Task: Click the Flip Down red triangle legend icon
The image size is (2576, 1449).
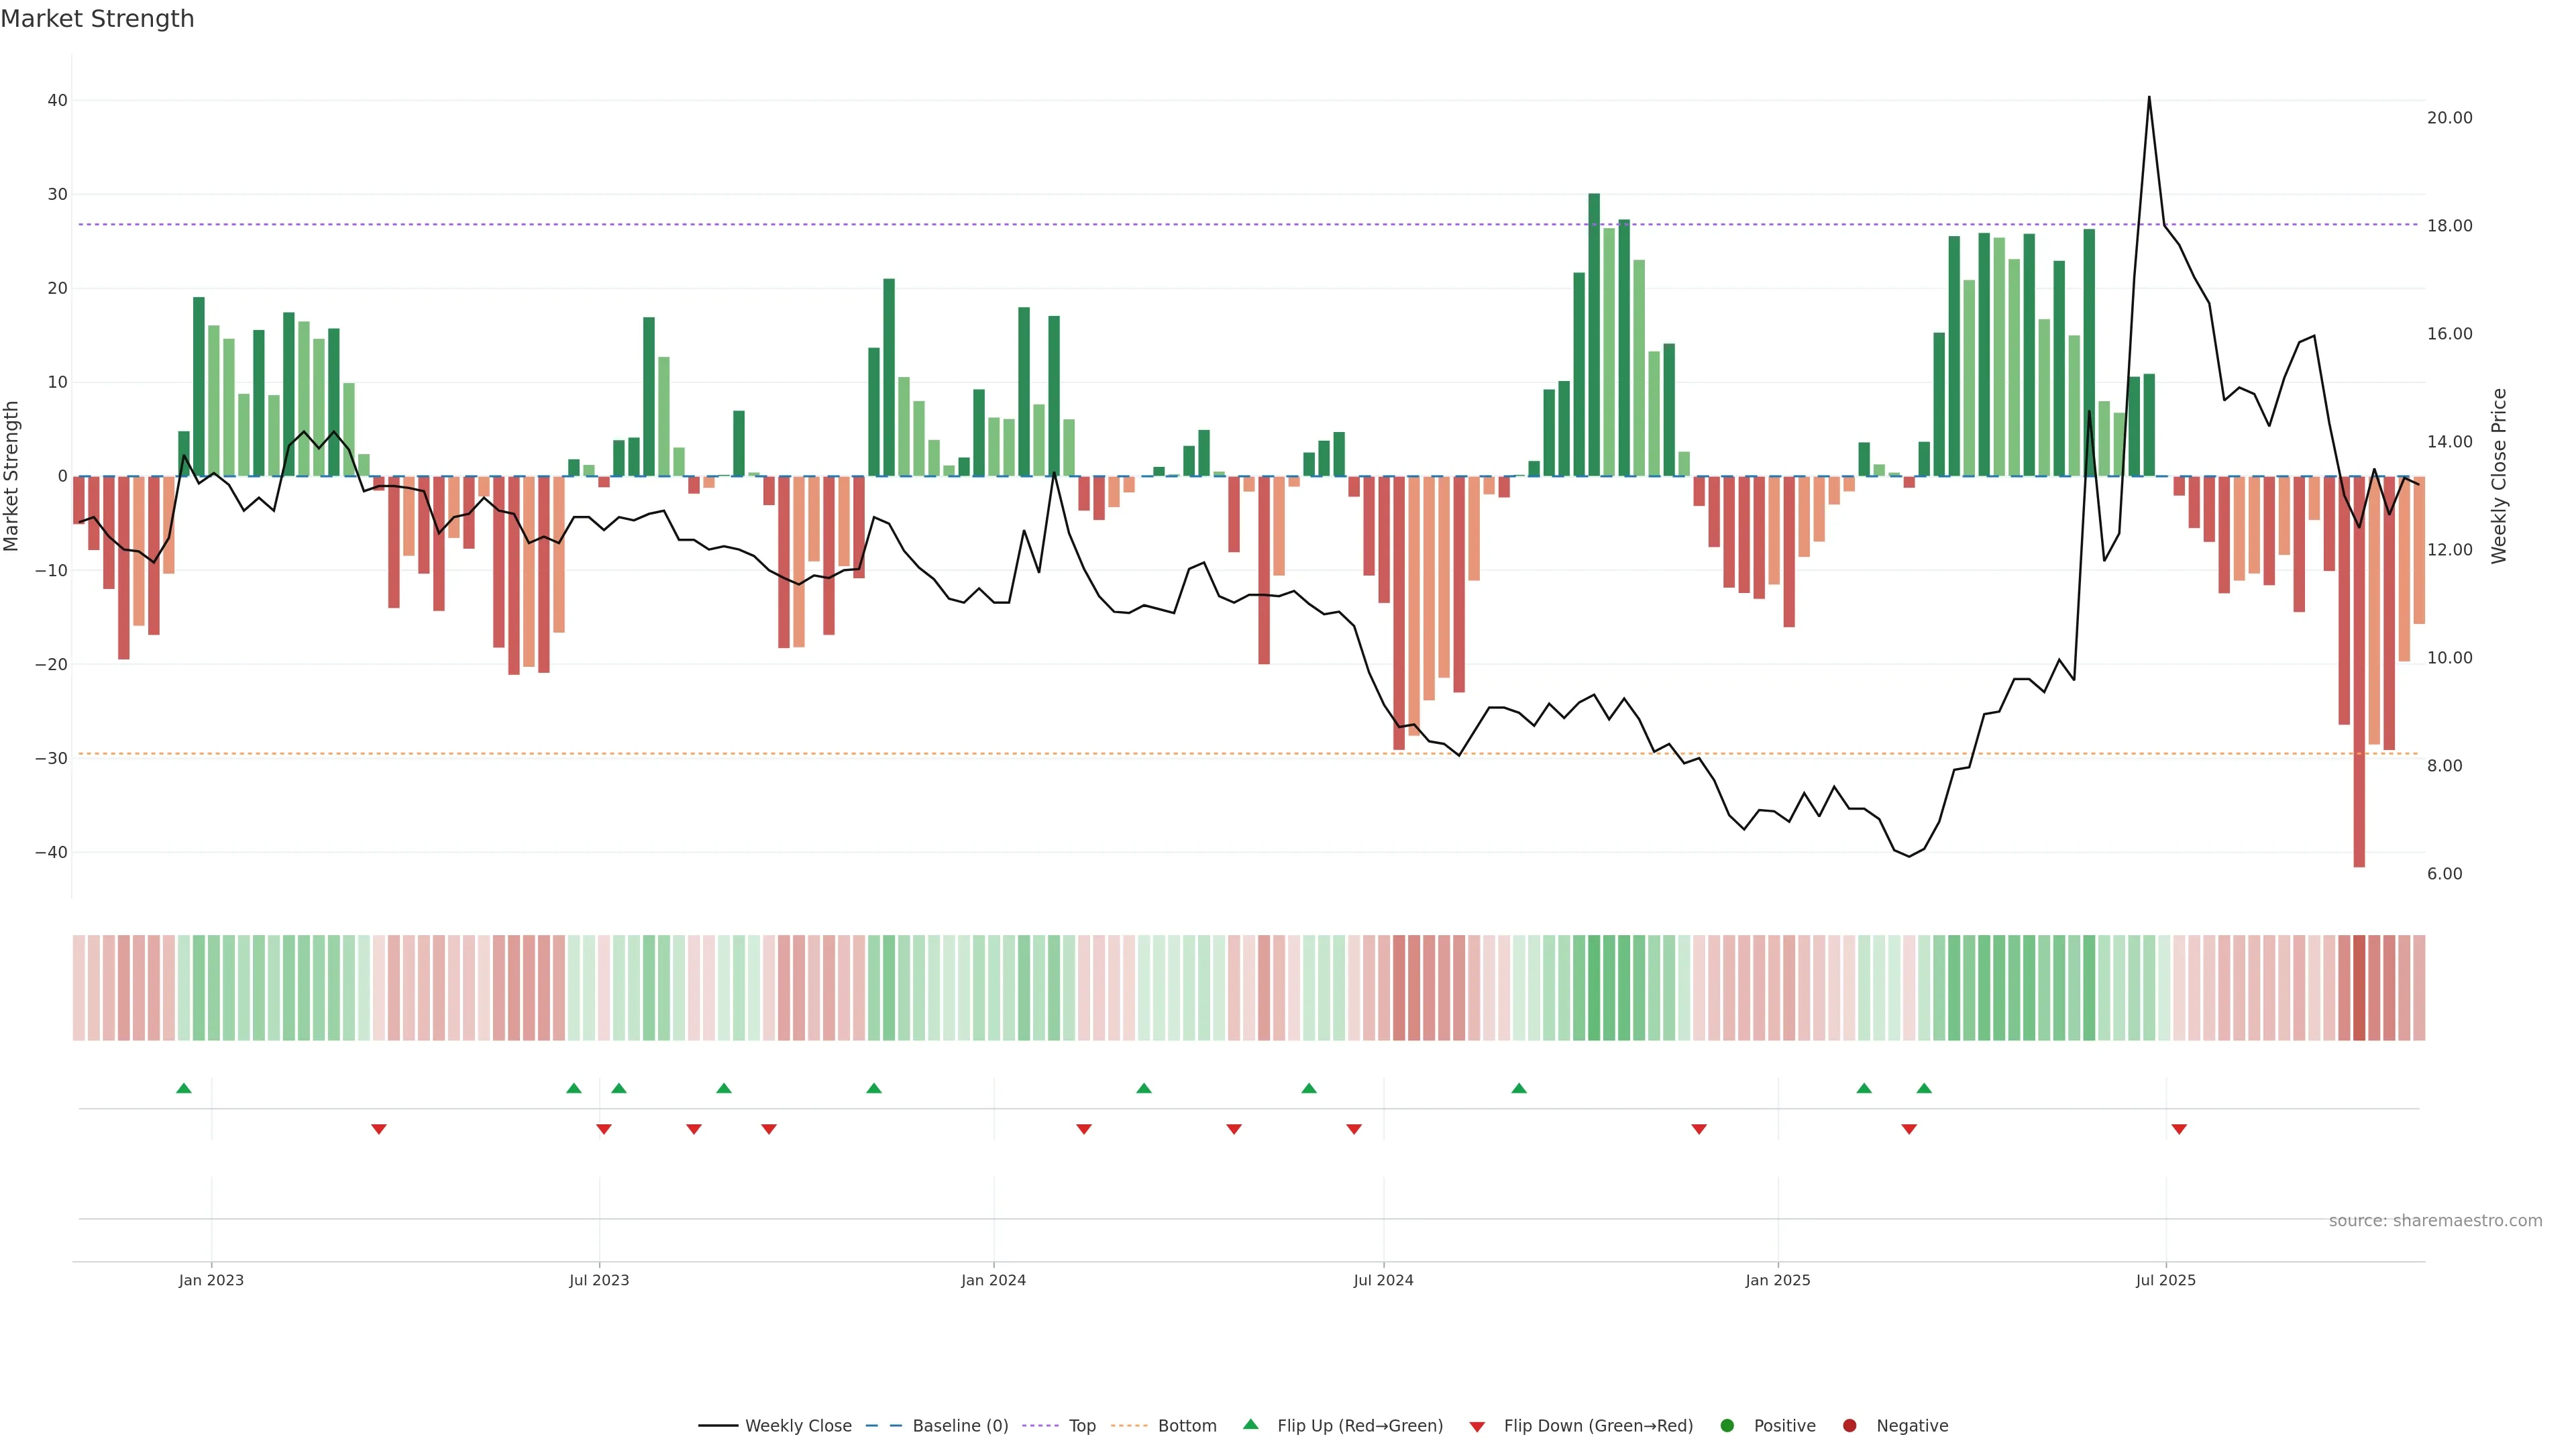Action: pyautogui.click(x=1477, y=1427)
